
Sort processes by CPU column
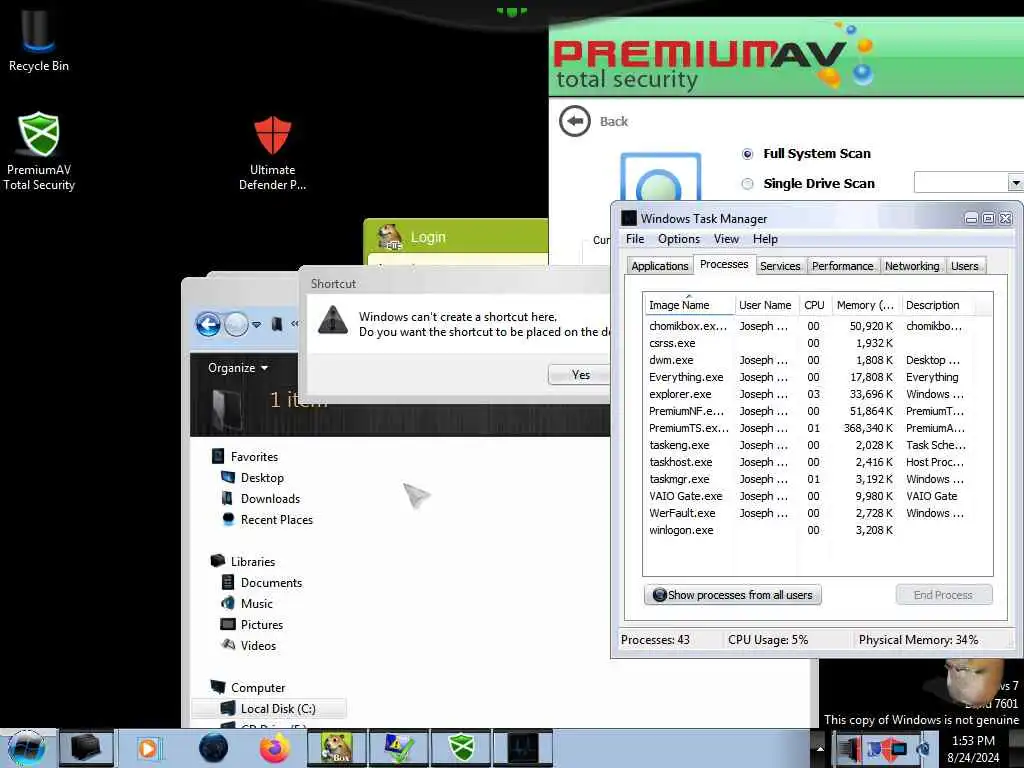point(814,305)
